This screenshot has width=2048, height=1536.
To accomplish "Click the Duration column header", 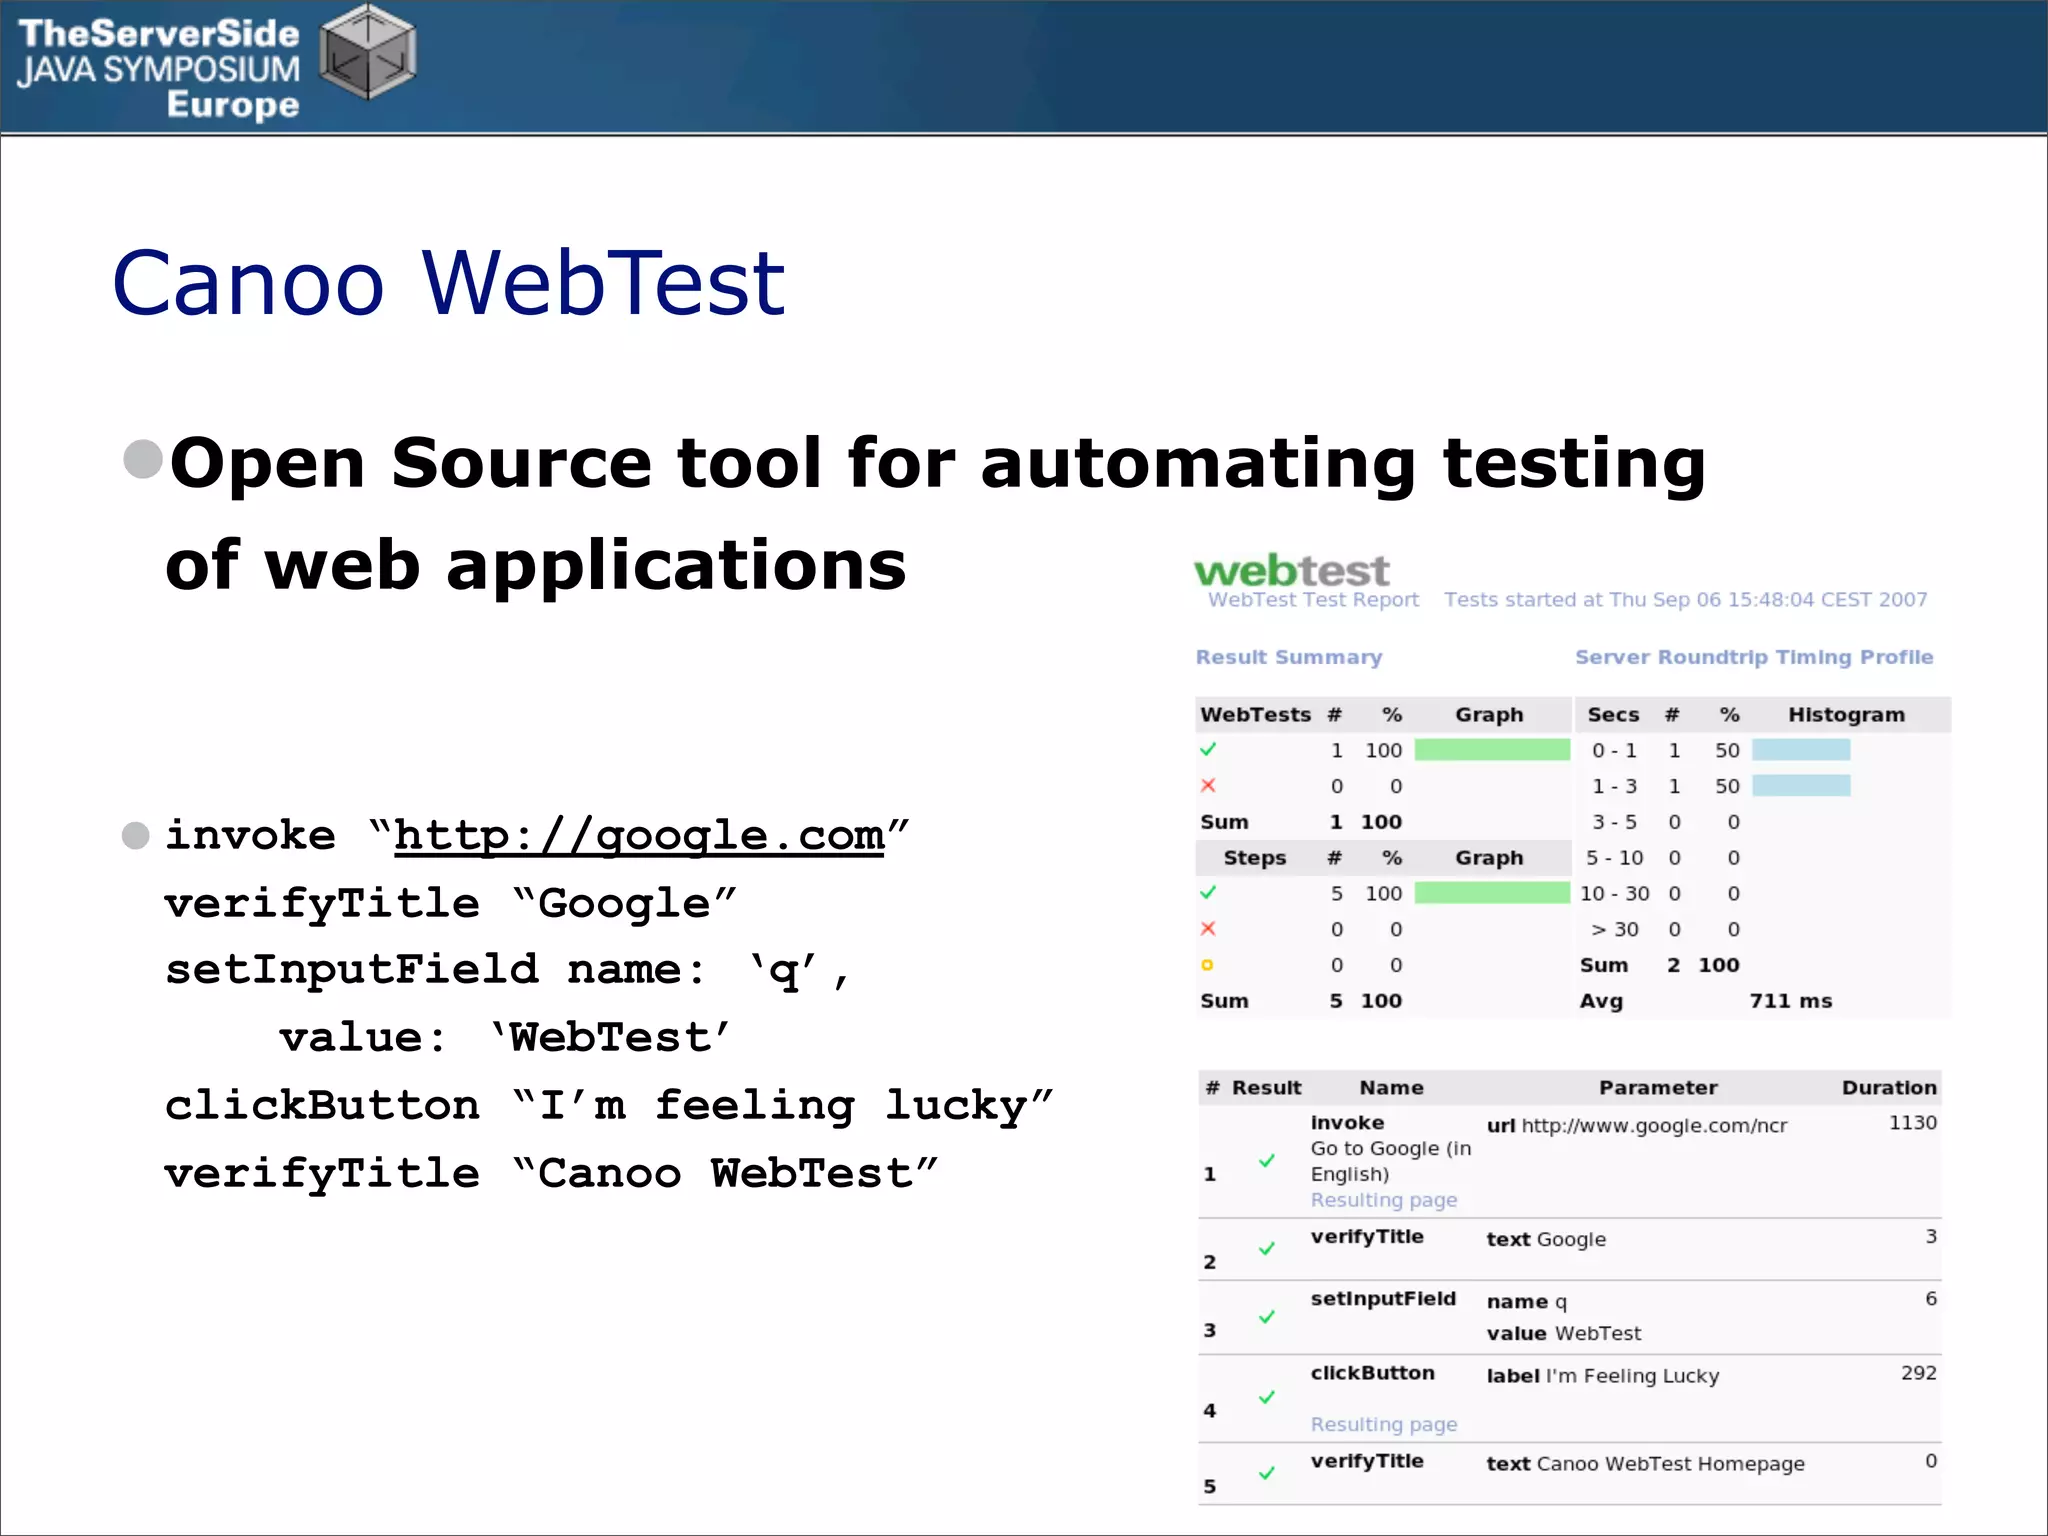I will tap(1888, 1087).
